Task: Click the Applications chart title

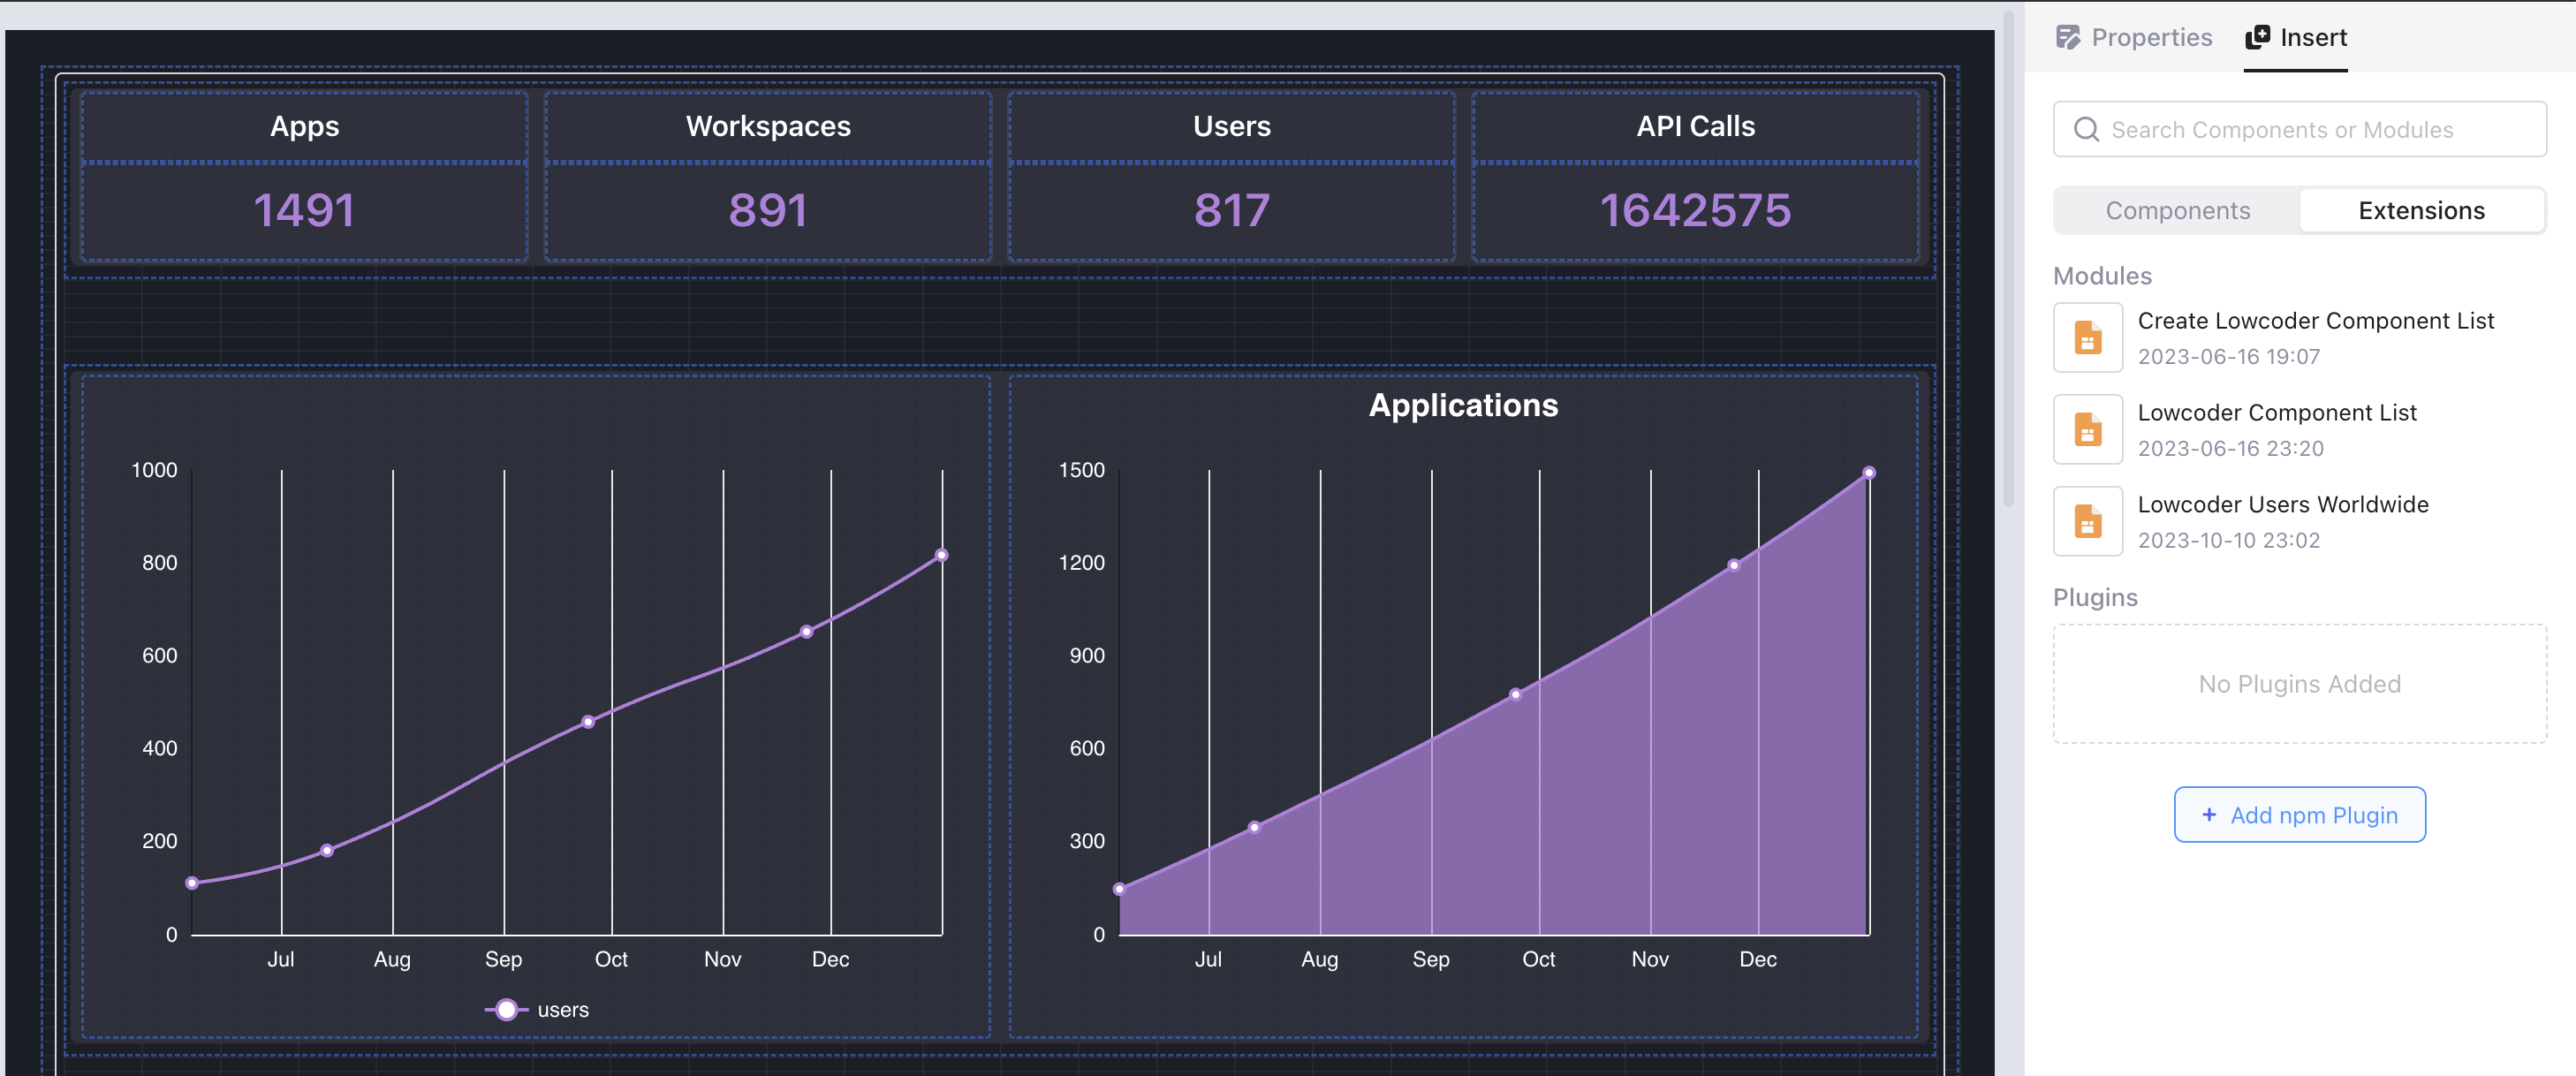Action: pos(1462,405)
